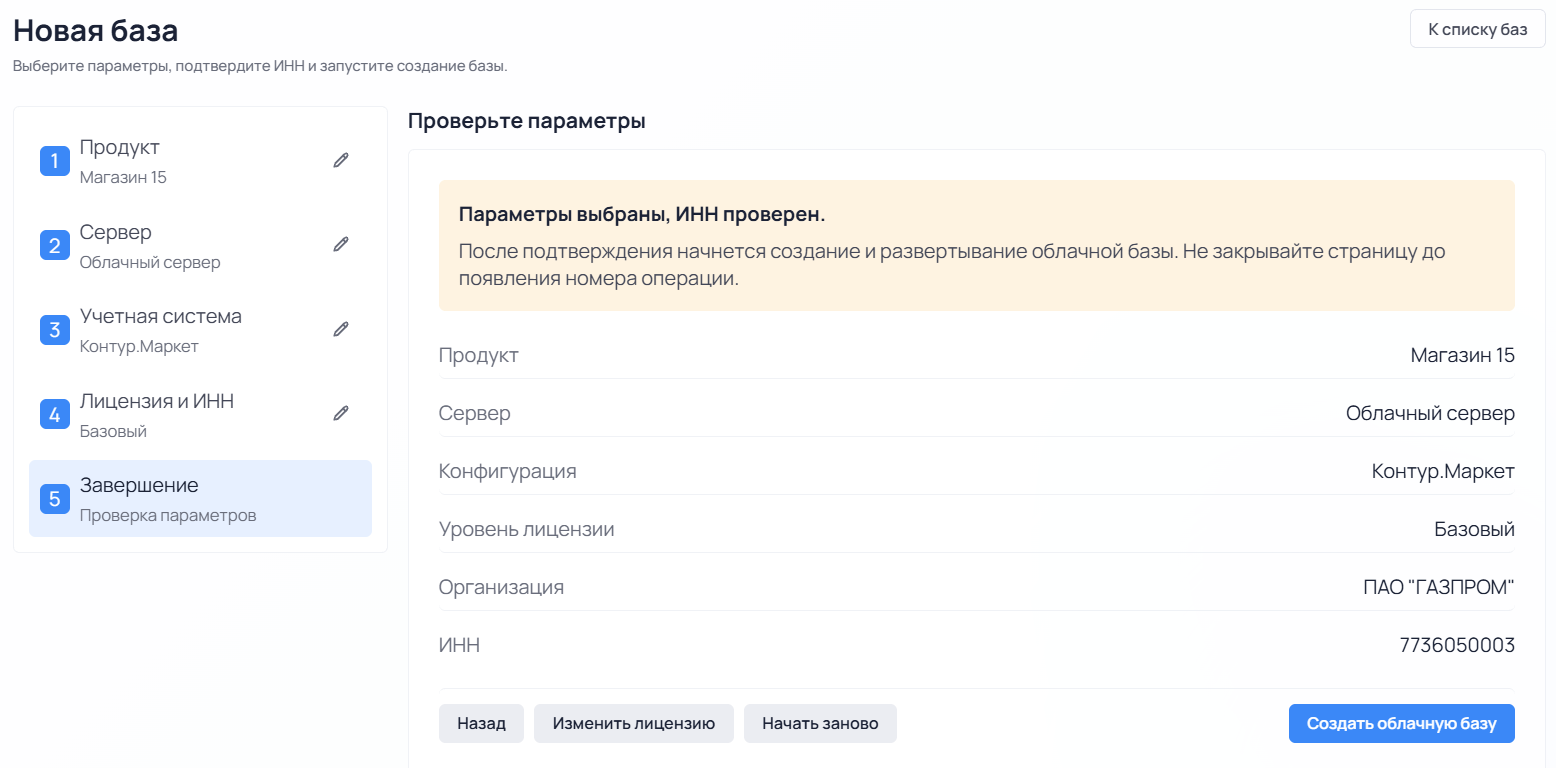This screenshot has height=768, width=1556.
Task: Open the Лицензия и ИНН step
Action: tap(200, 414)
